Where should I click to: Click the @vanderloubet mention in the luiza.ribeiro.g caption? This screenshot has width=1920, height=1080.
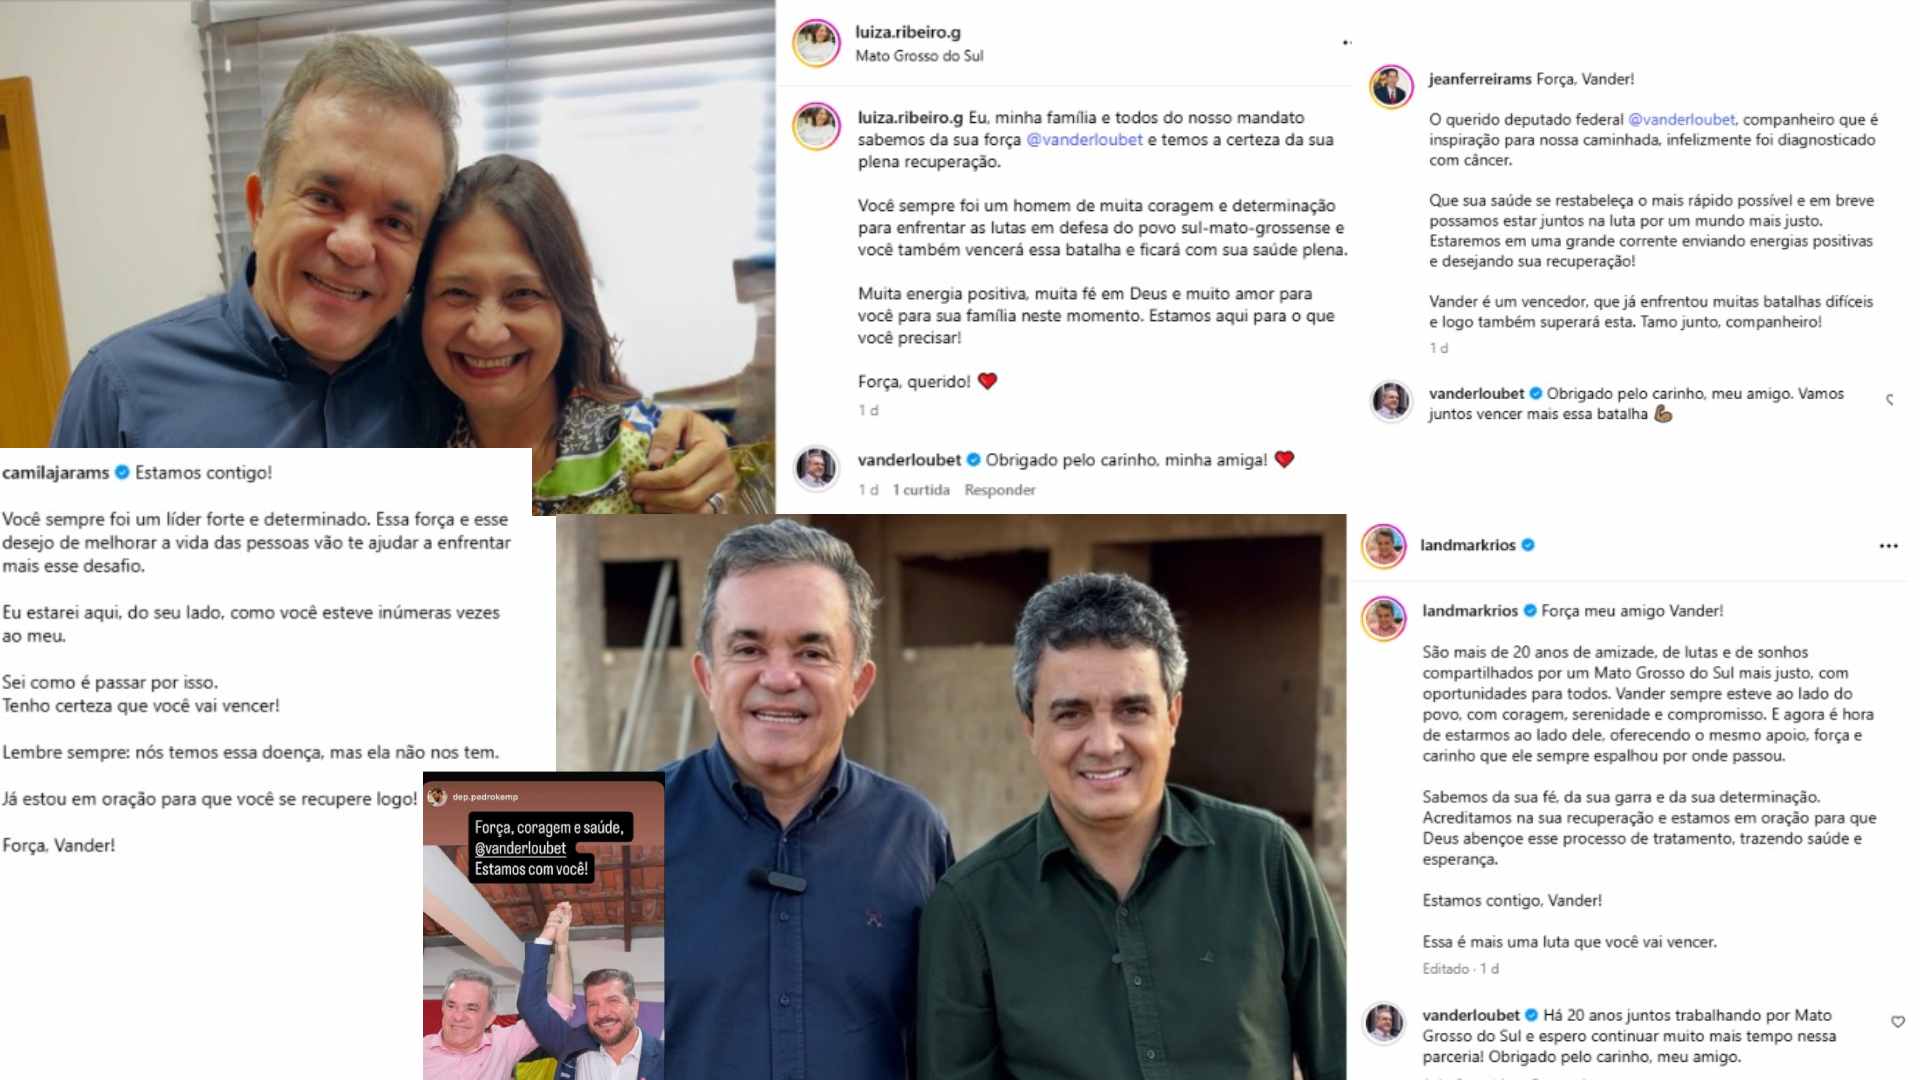[x=1084, y=140]
